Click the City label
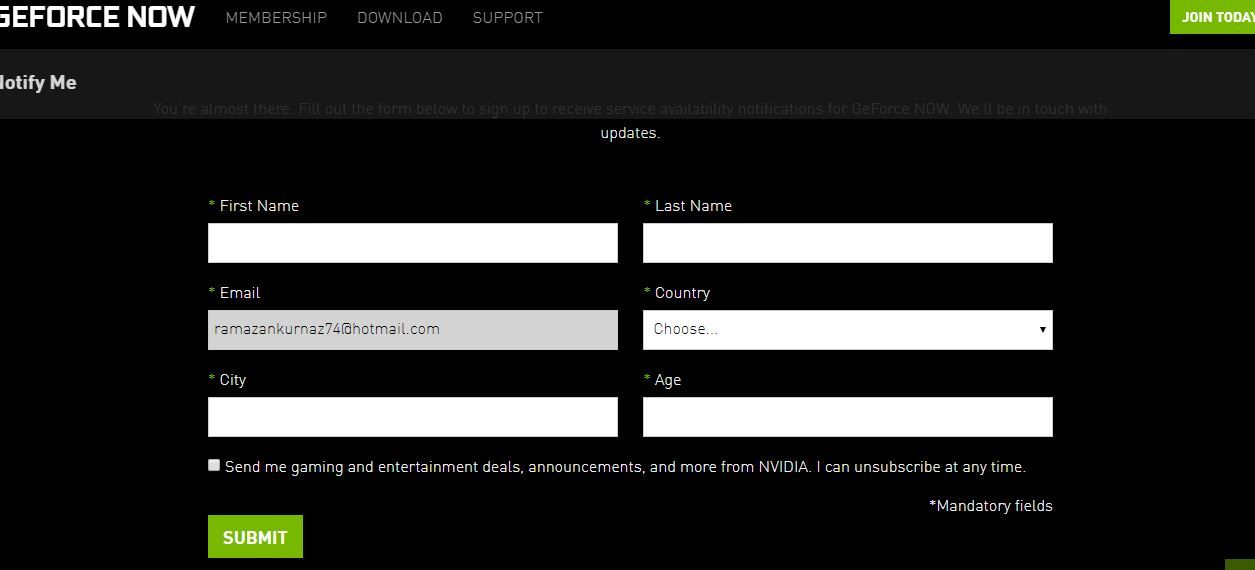The width and height of the screenshot is (1255, 570). [x=233, y=380]
